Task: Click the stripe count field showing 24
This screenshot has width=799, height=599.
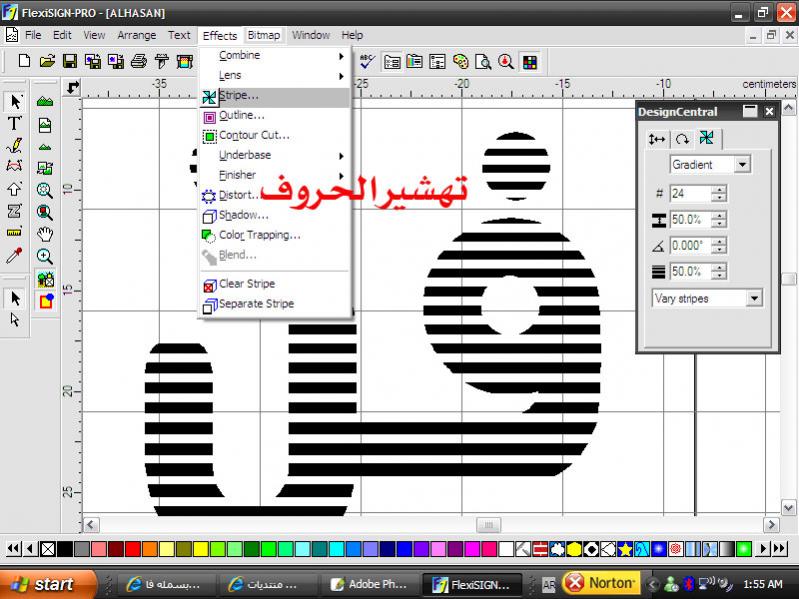Action: (x=688, y=193)
